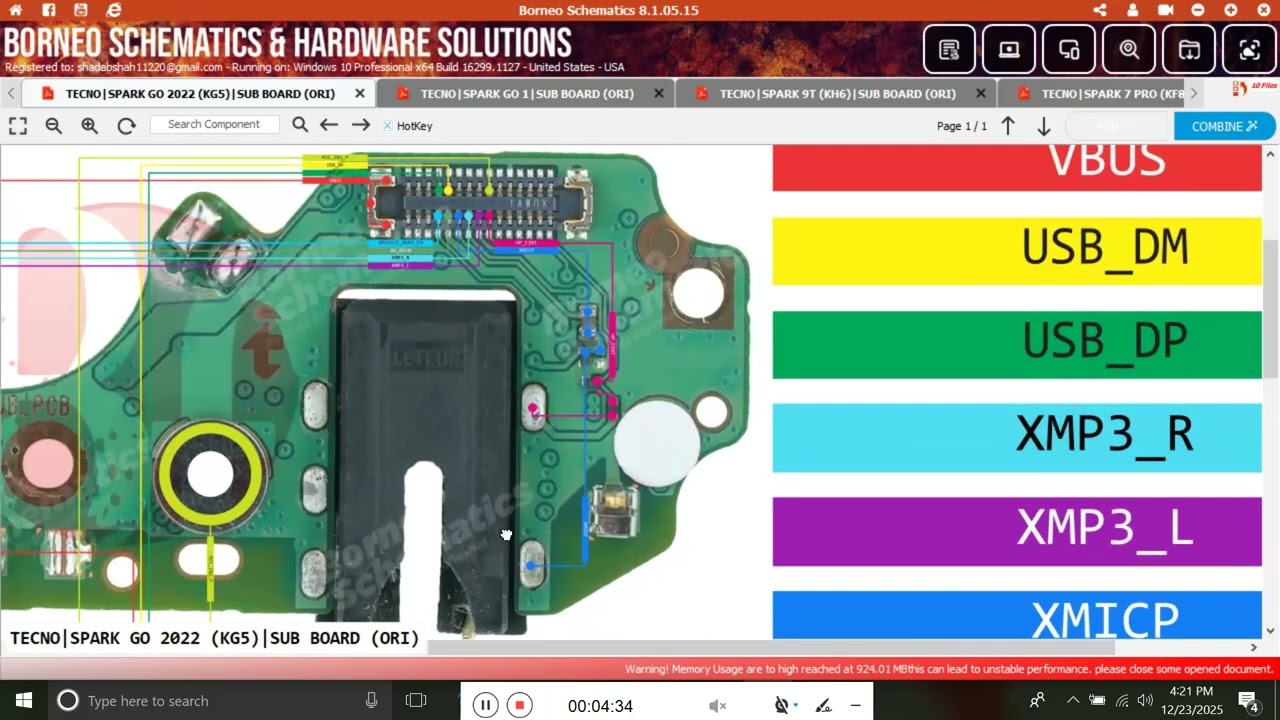This screenshot has height=720, width=1280.
Task: Click the video camera icon
Action: pos(1166,10)
